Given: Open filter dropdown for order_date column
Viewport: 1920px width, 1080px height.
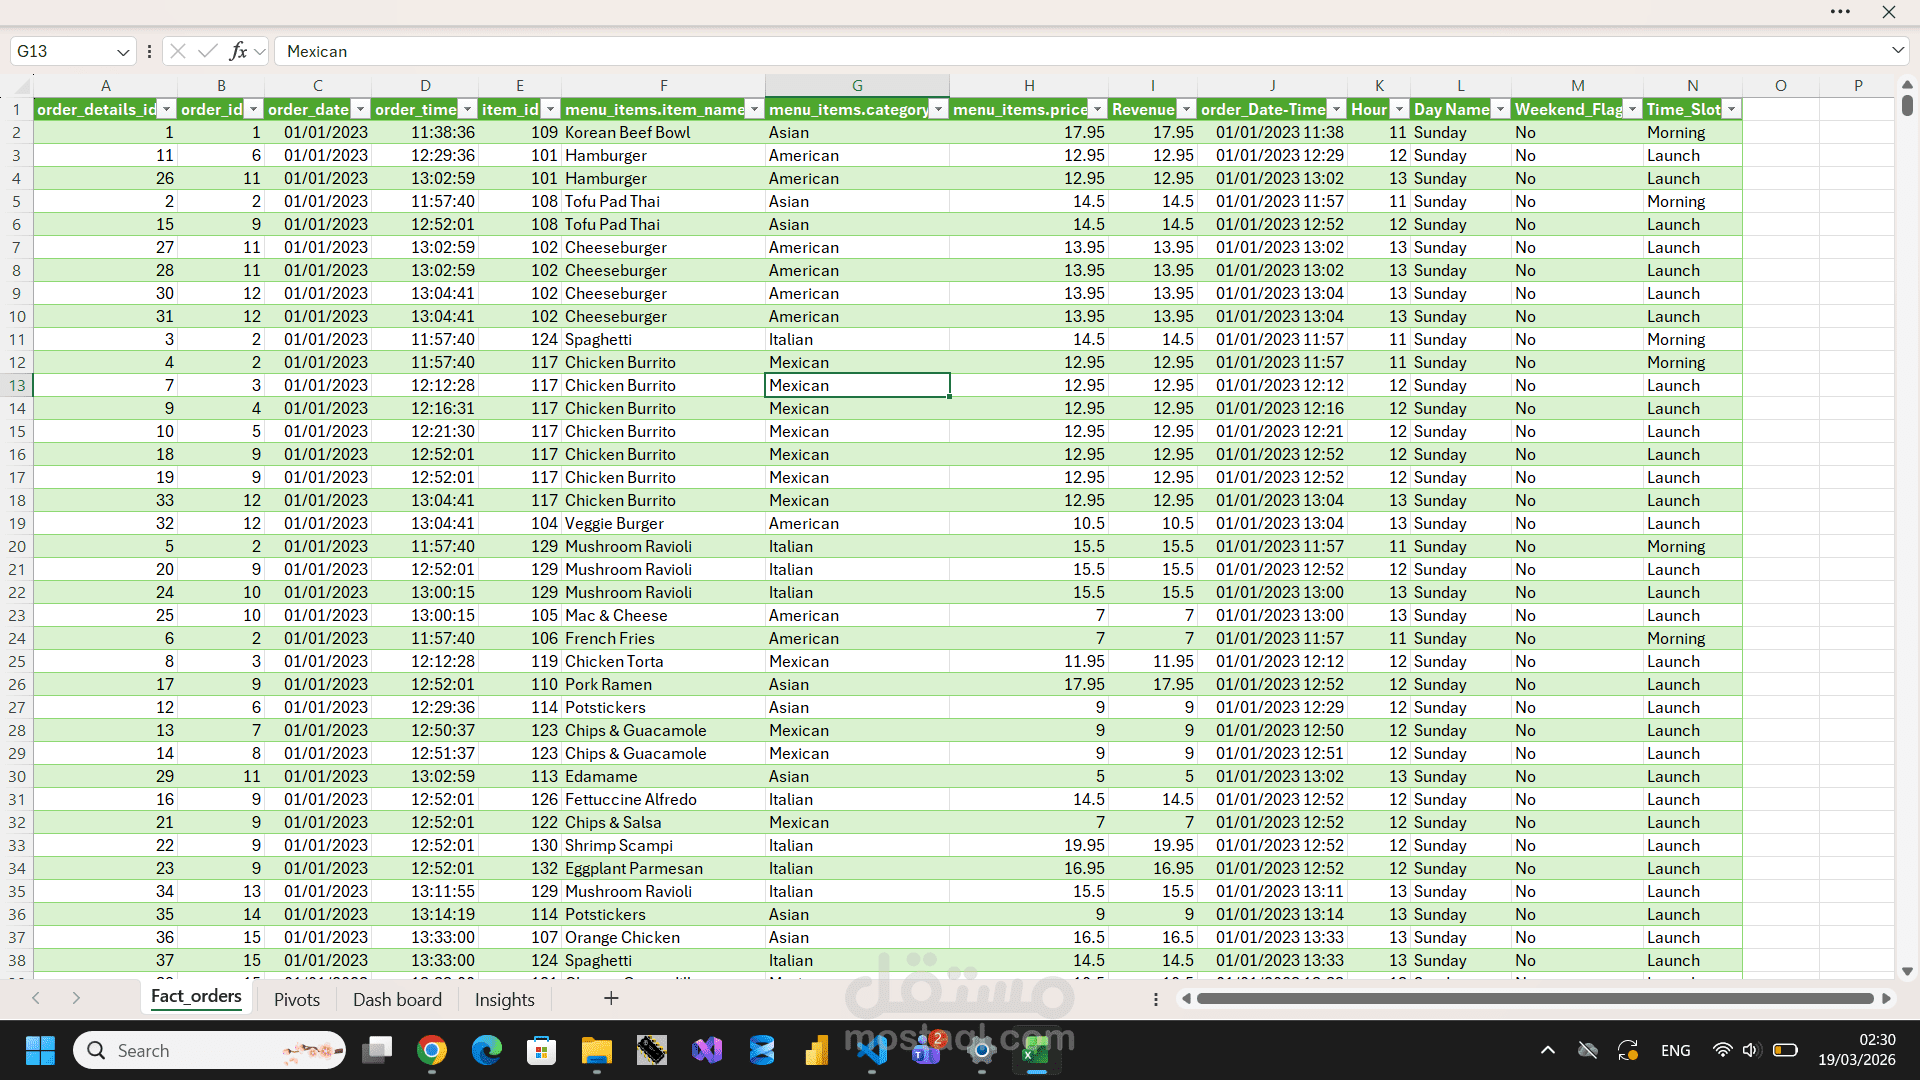Looking at the screenshot, I should point(360,109).
